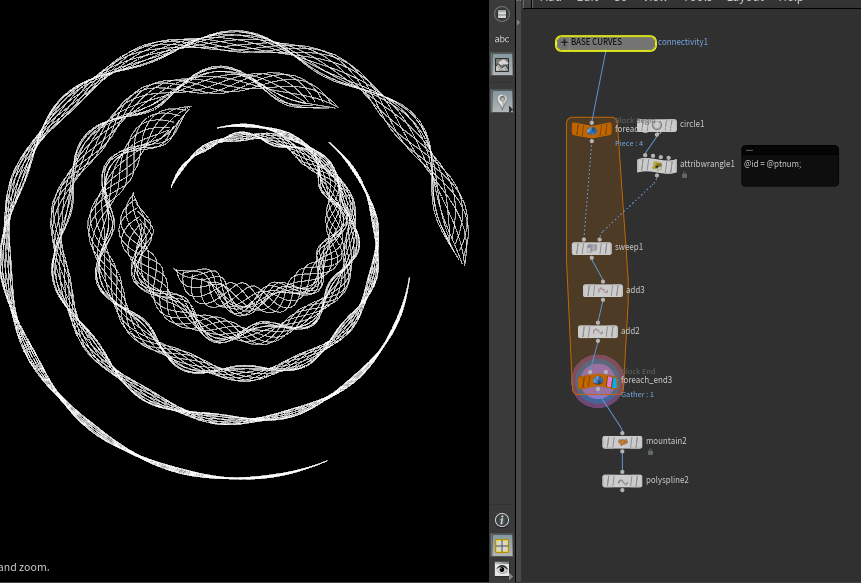Select the sweep1 node
Viewport: 861px width, 583px height.
click(x=592, y=248)
